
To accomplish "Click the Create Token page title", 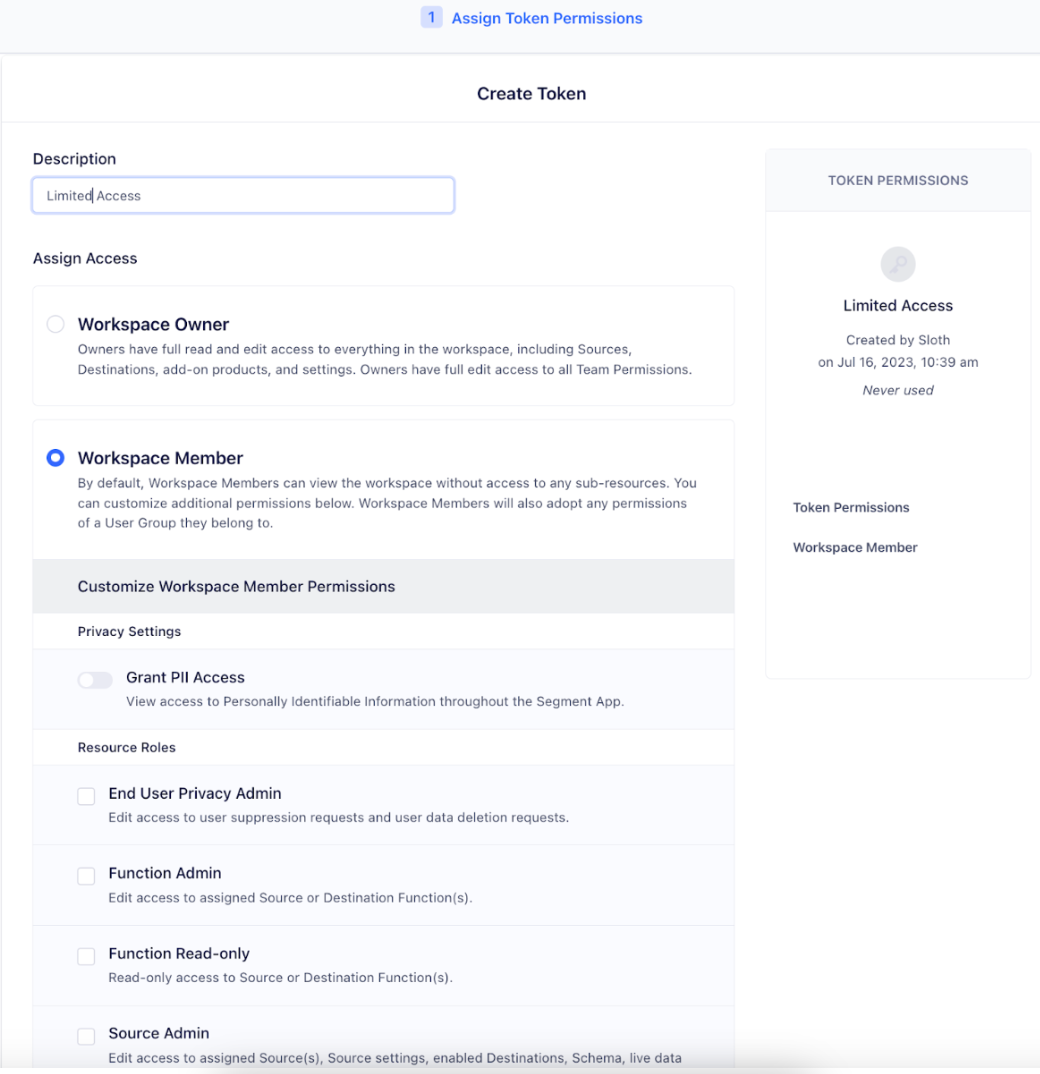I will coord(531,93).
